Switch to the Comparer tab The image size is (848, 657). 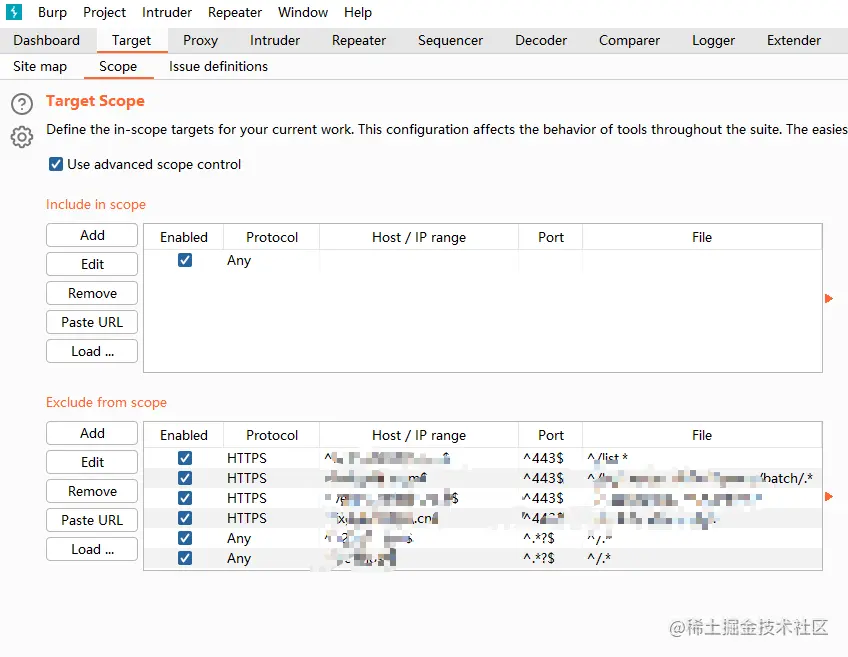(630, 41)
